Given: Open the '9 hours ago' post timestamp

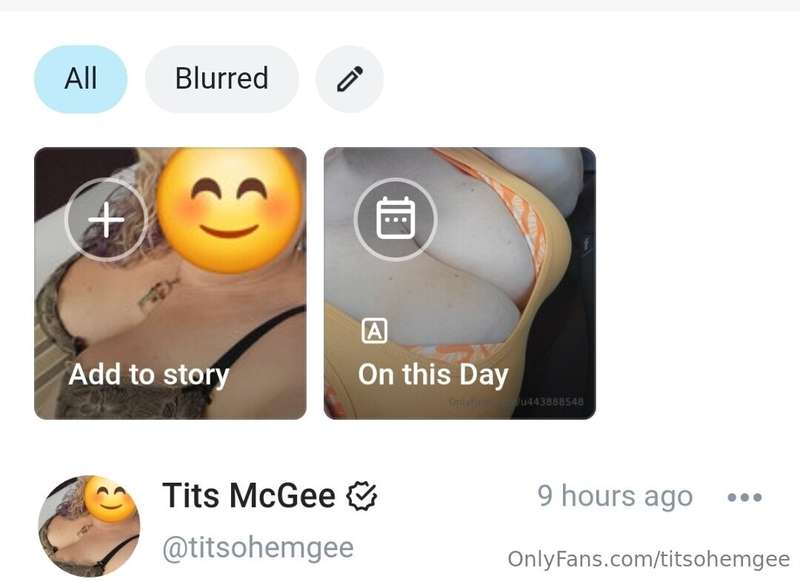Looking at the screenshot, I should tap(615, 496).
